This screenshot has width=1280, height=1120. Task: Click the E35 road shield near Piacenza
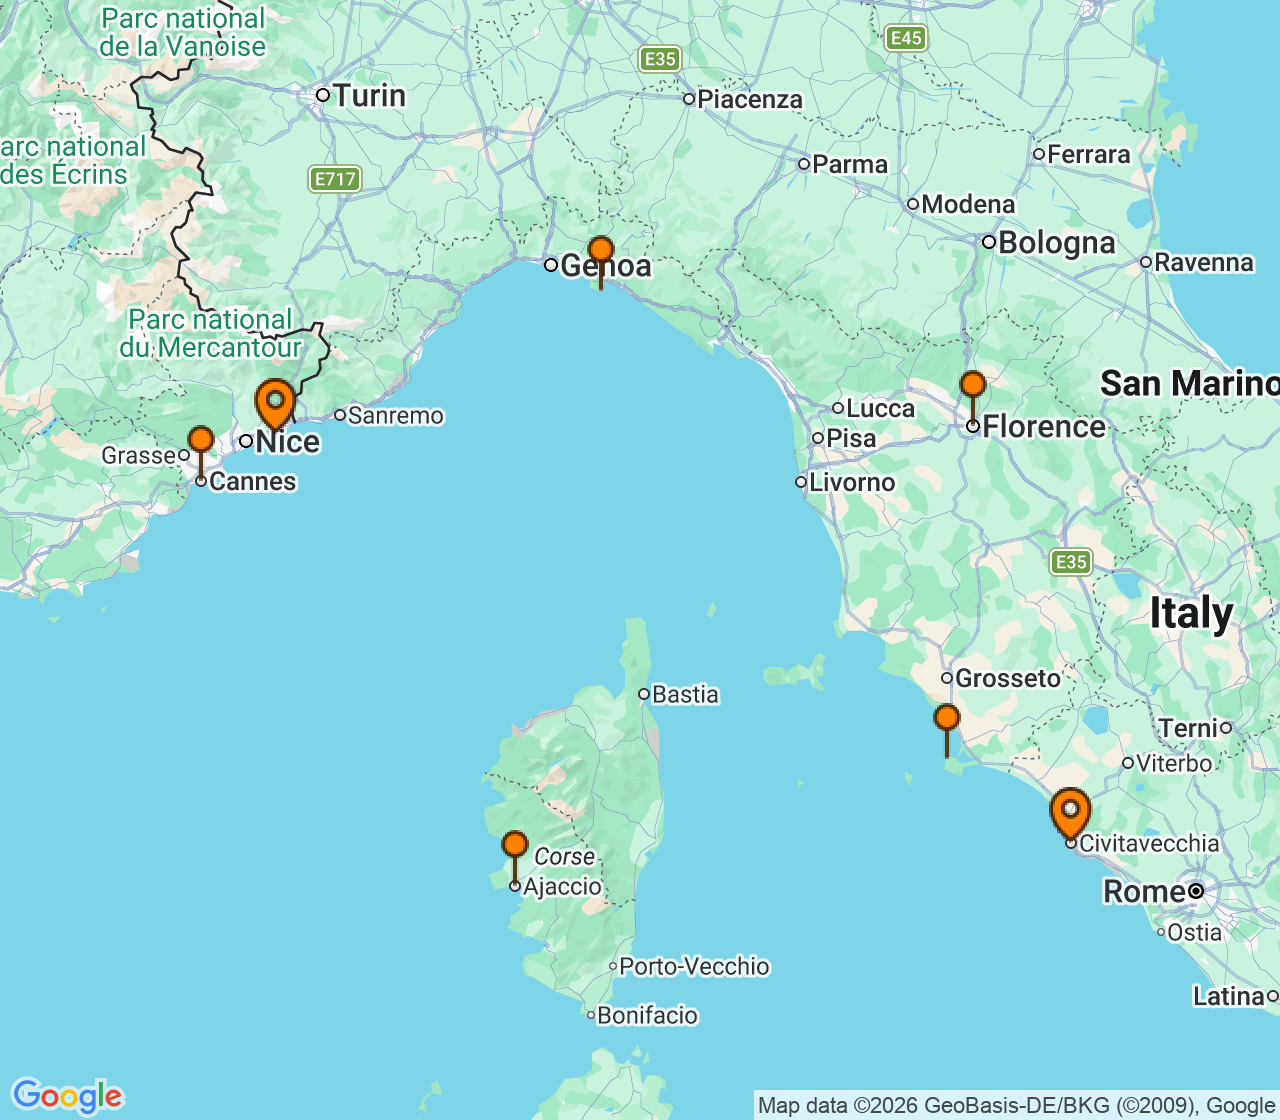(x=660, y=59)
